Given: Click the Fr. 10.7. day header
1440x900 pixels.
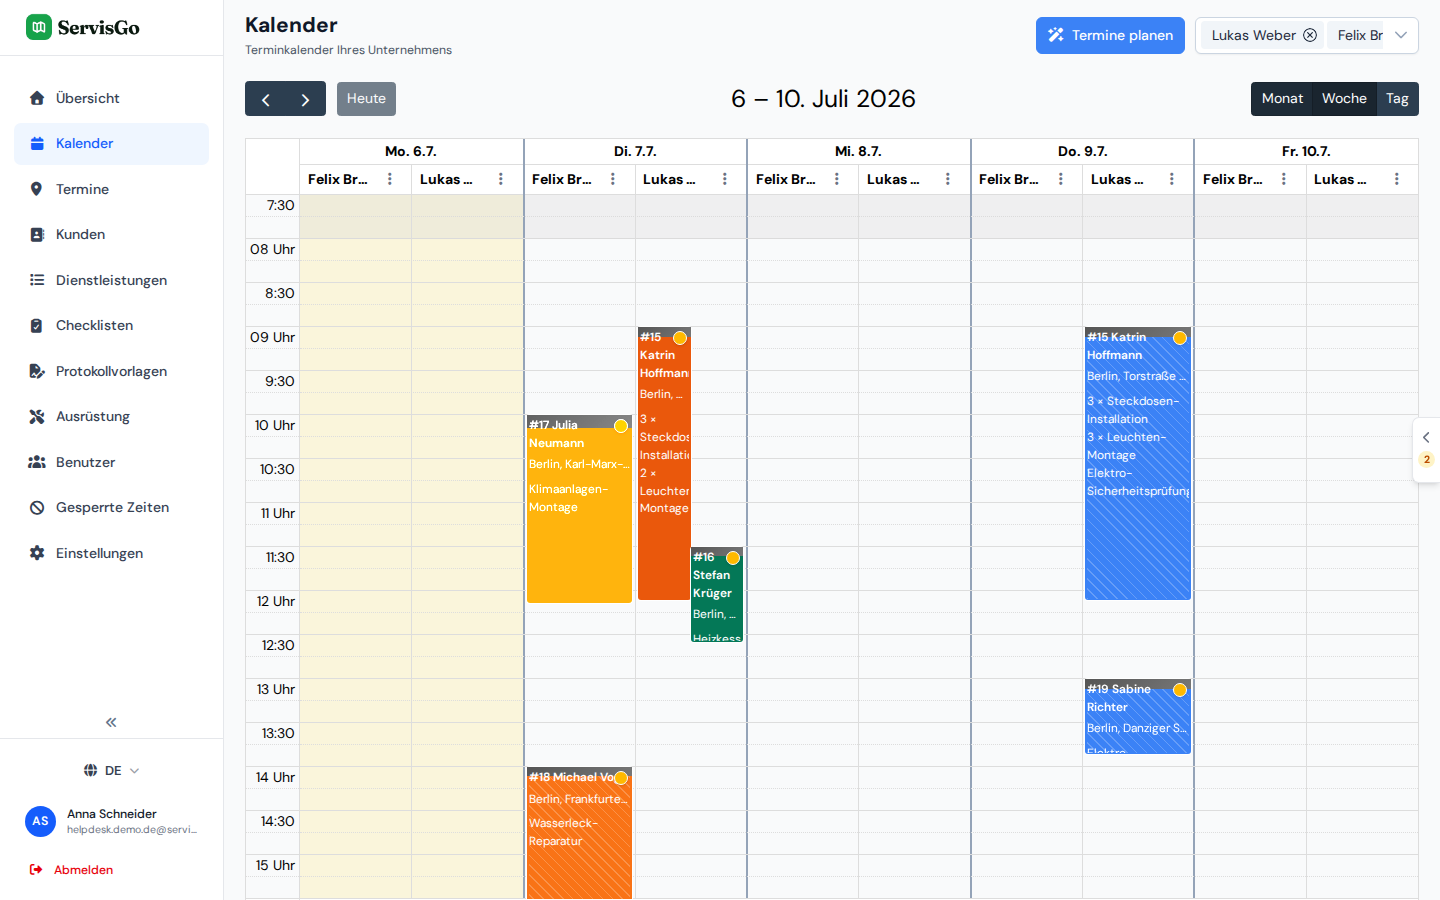Looking at the screenshot, I should coord(1306,152).
